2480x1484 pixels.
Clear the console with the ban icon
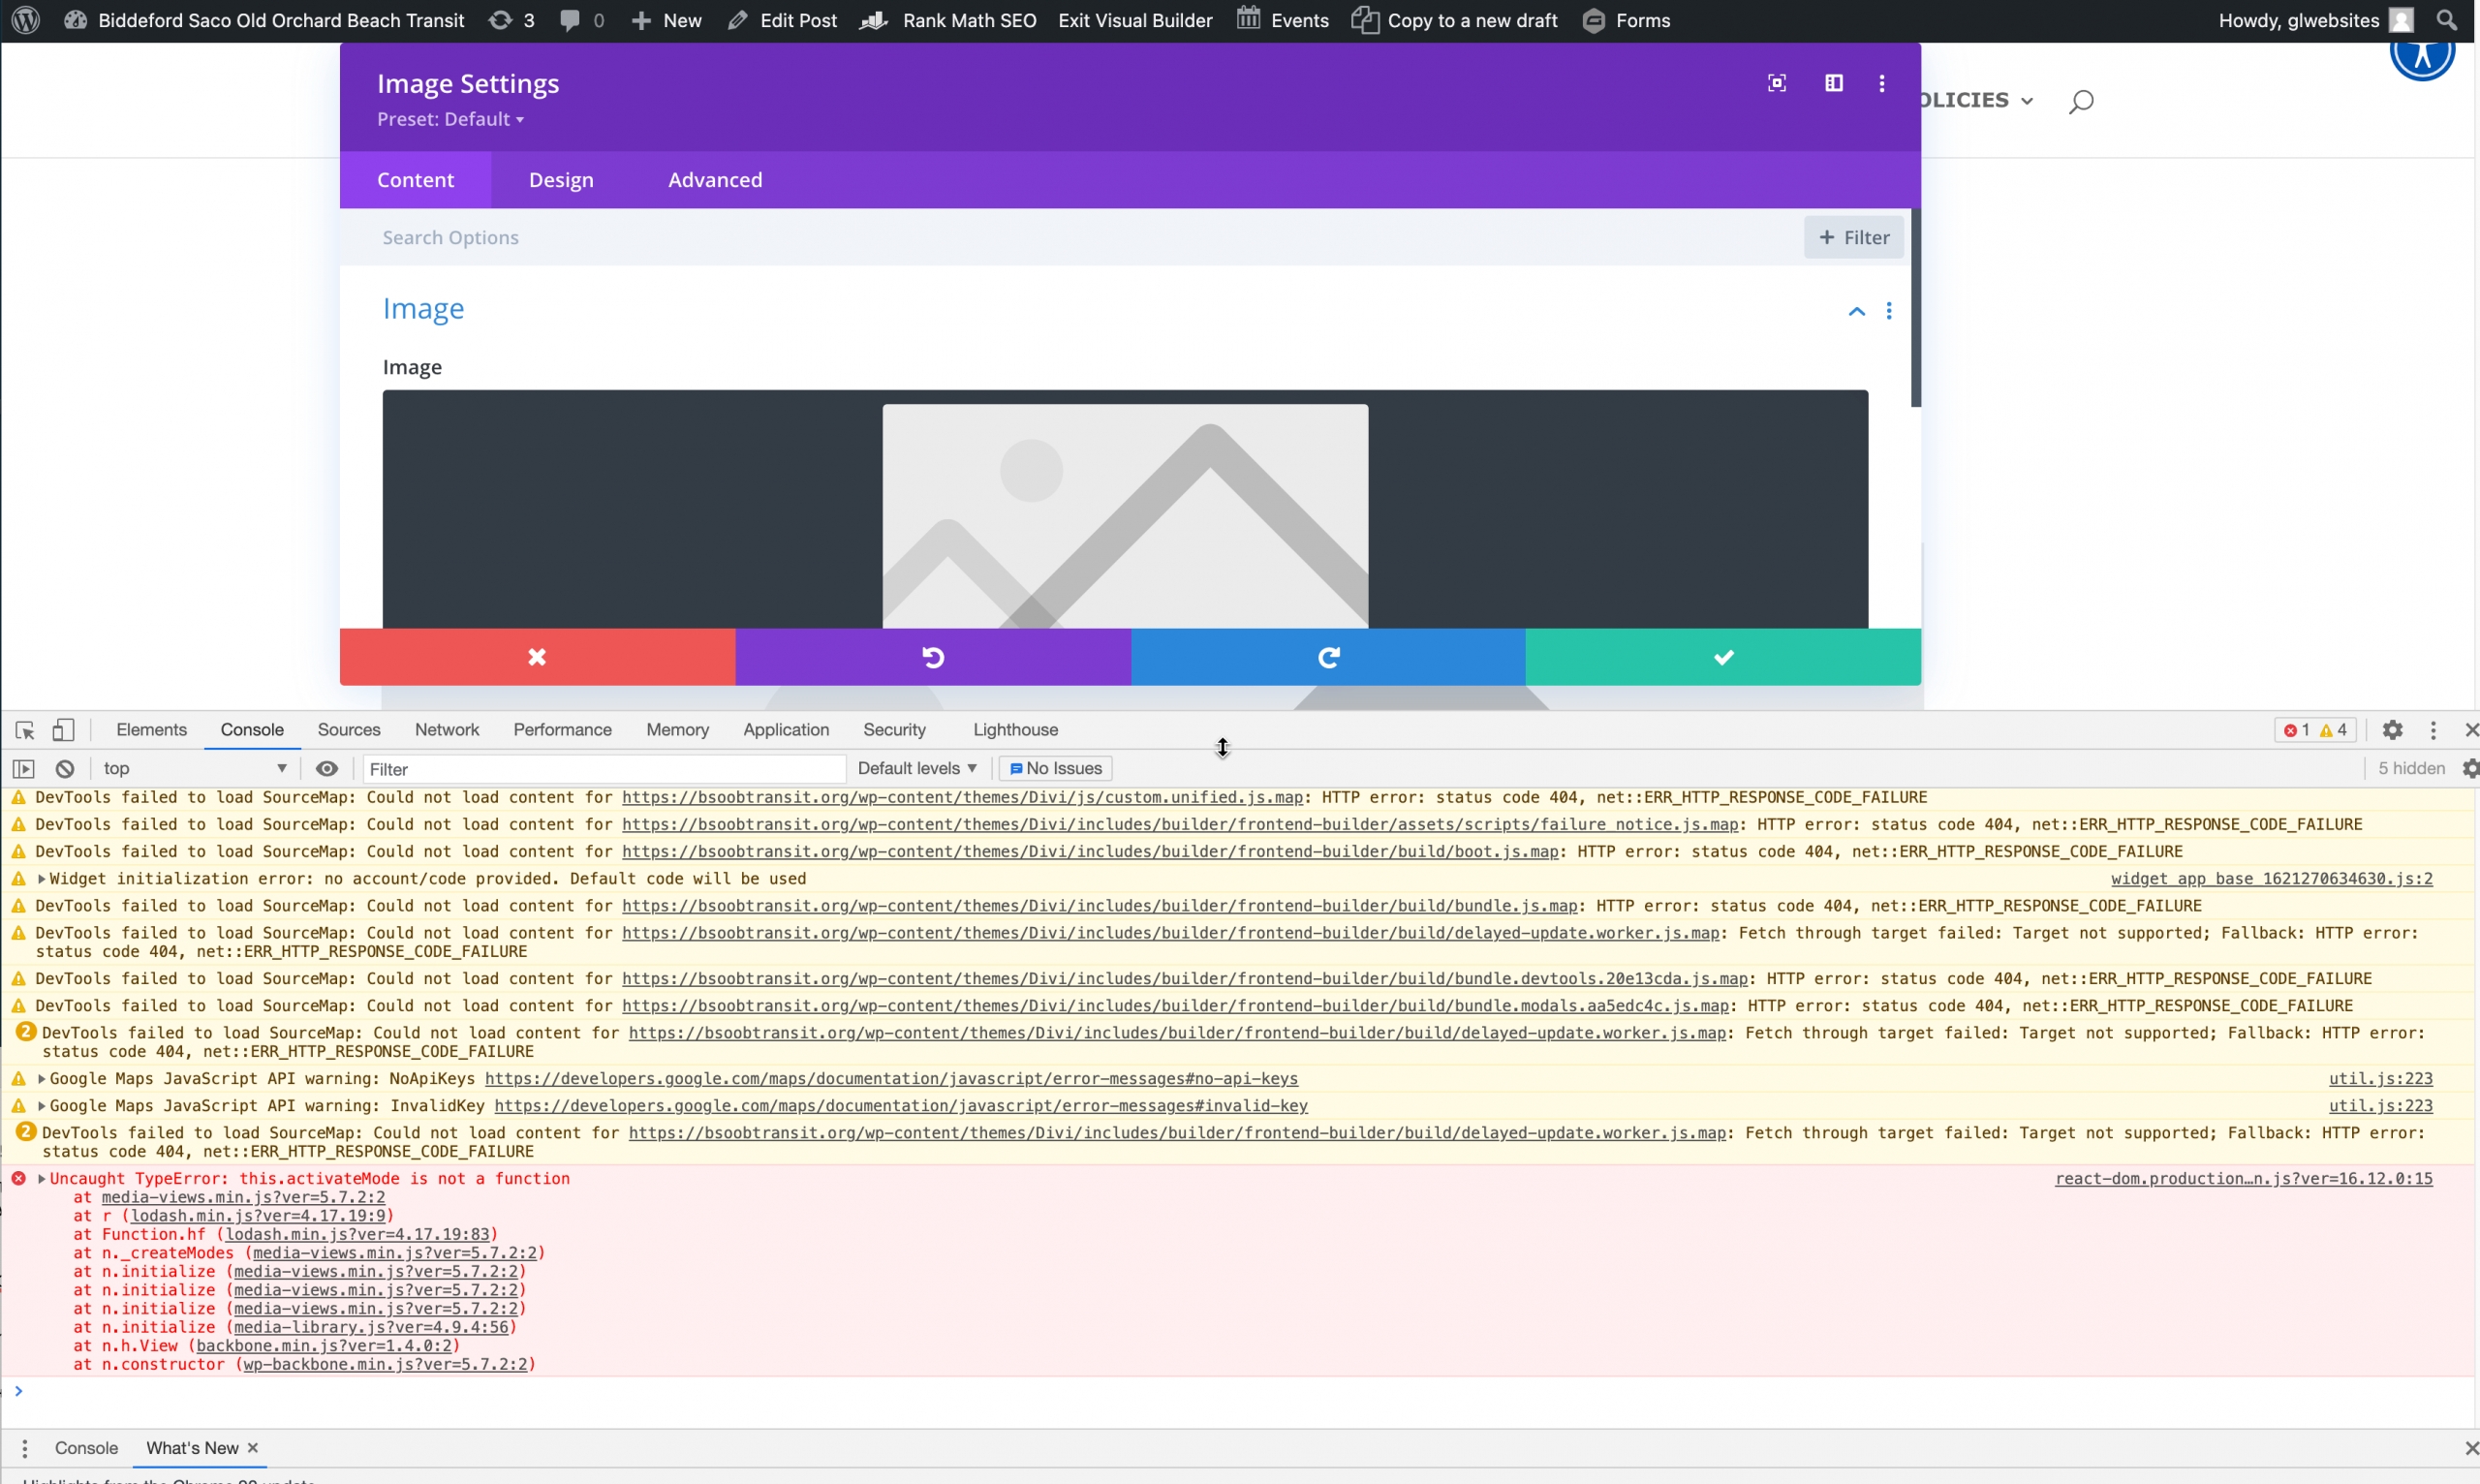65,768
